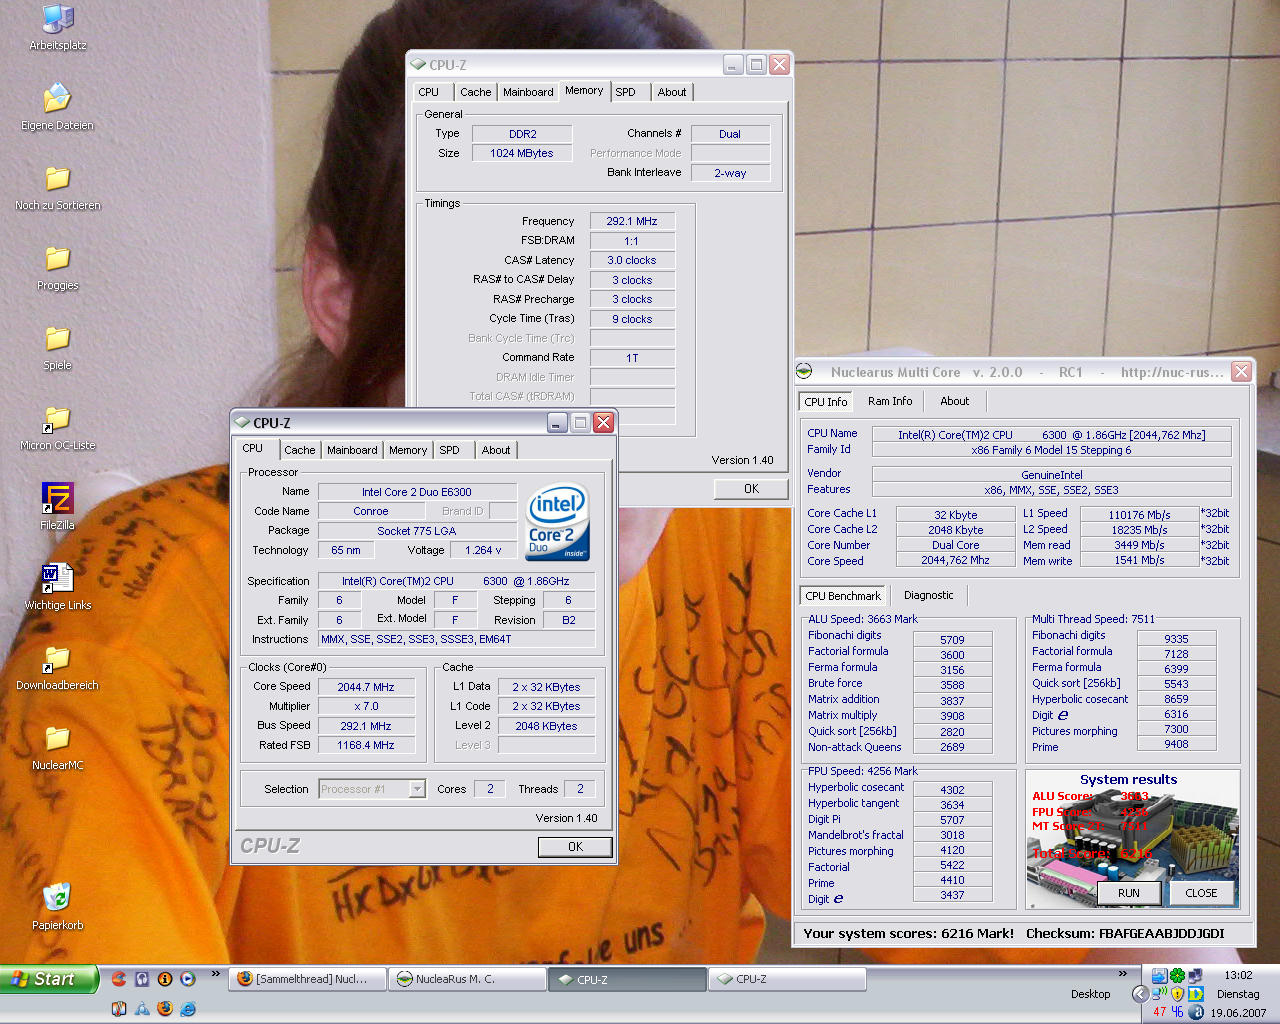Open the Start menu
The width and height of the screenshot is (1280, 1024).
[49, 979]
